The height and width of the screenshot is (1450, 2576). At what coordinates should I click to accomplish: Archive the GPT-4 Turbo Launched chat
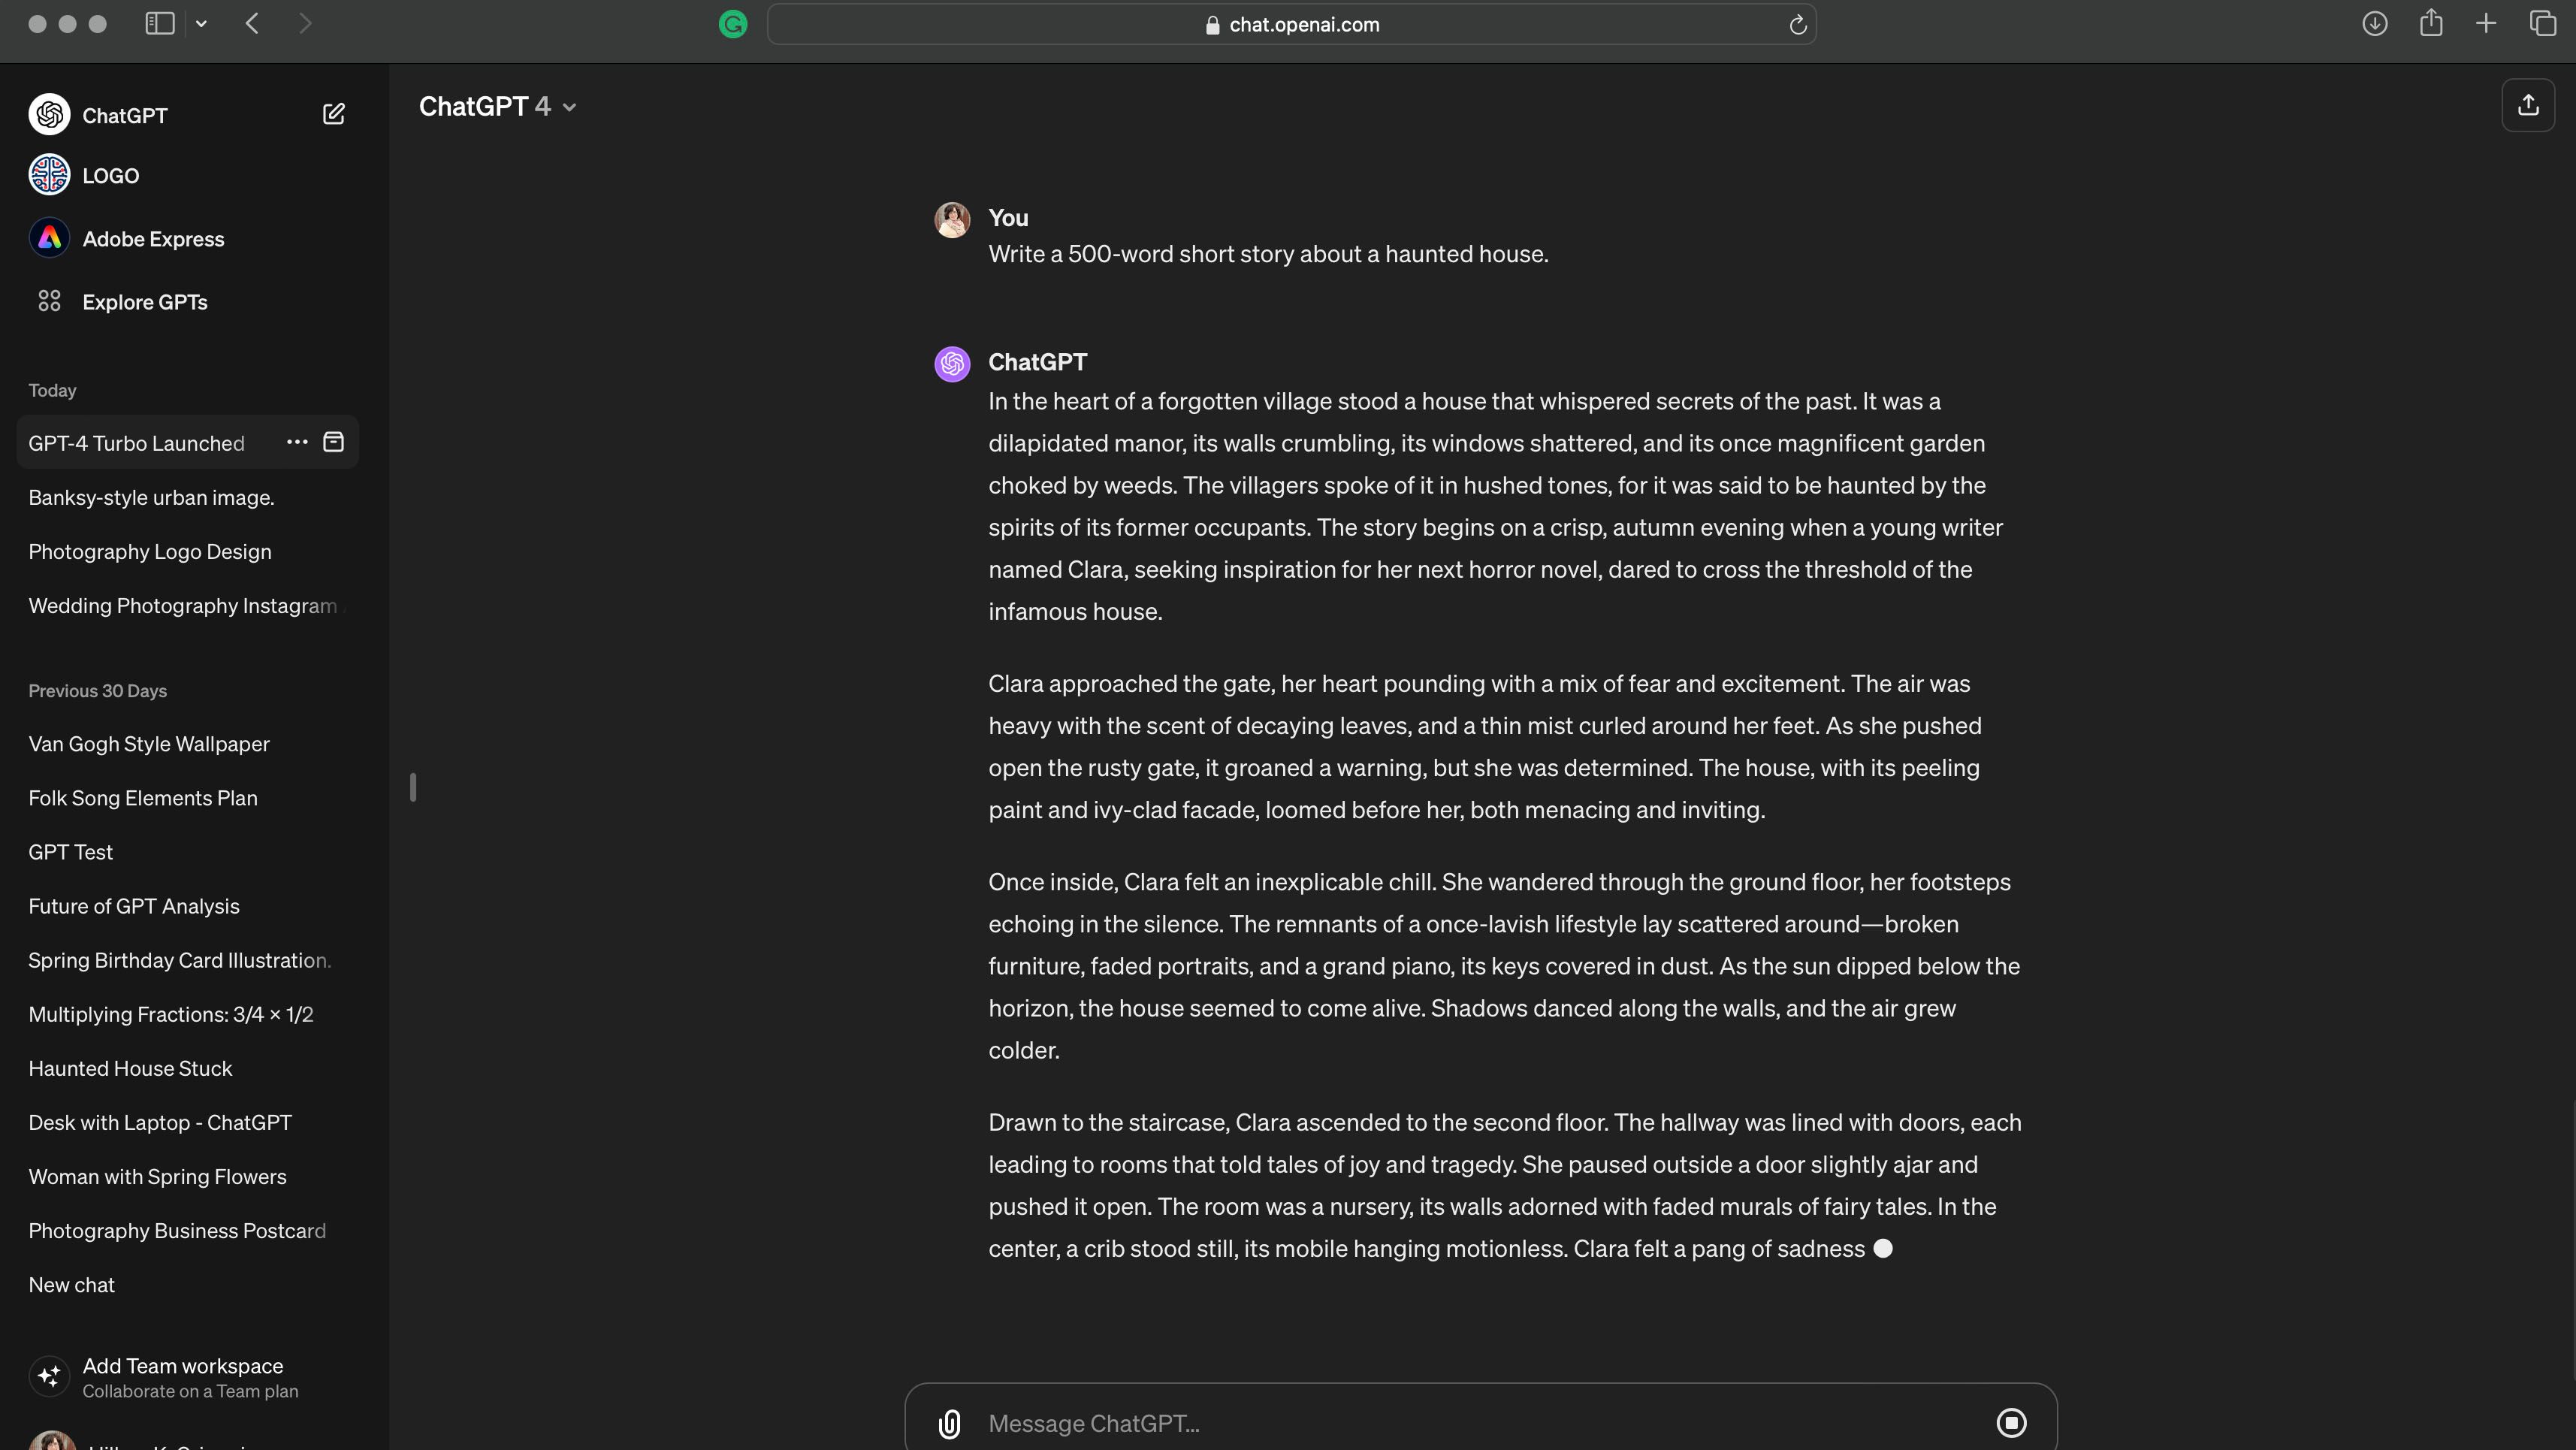click(334, 442)
